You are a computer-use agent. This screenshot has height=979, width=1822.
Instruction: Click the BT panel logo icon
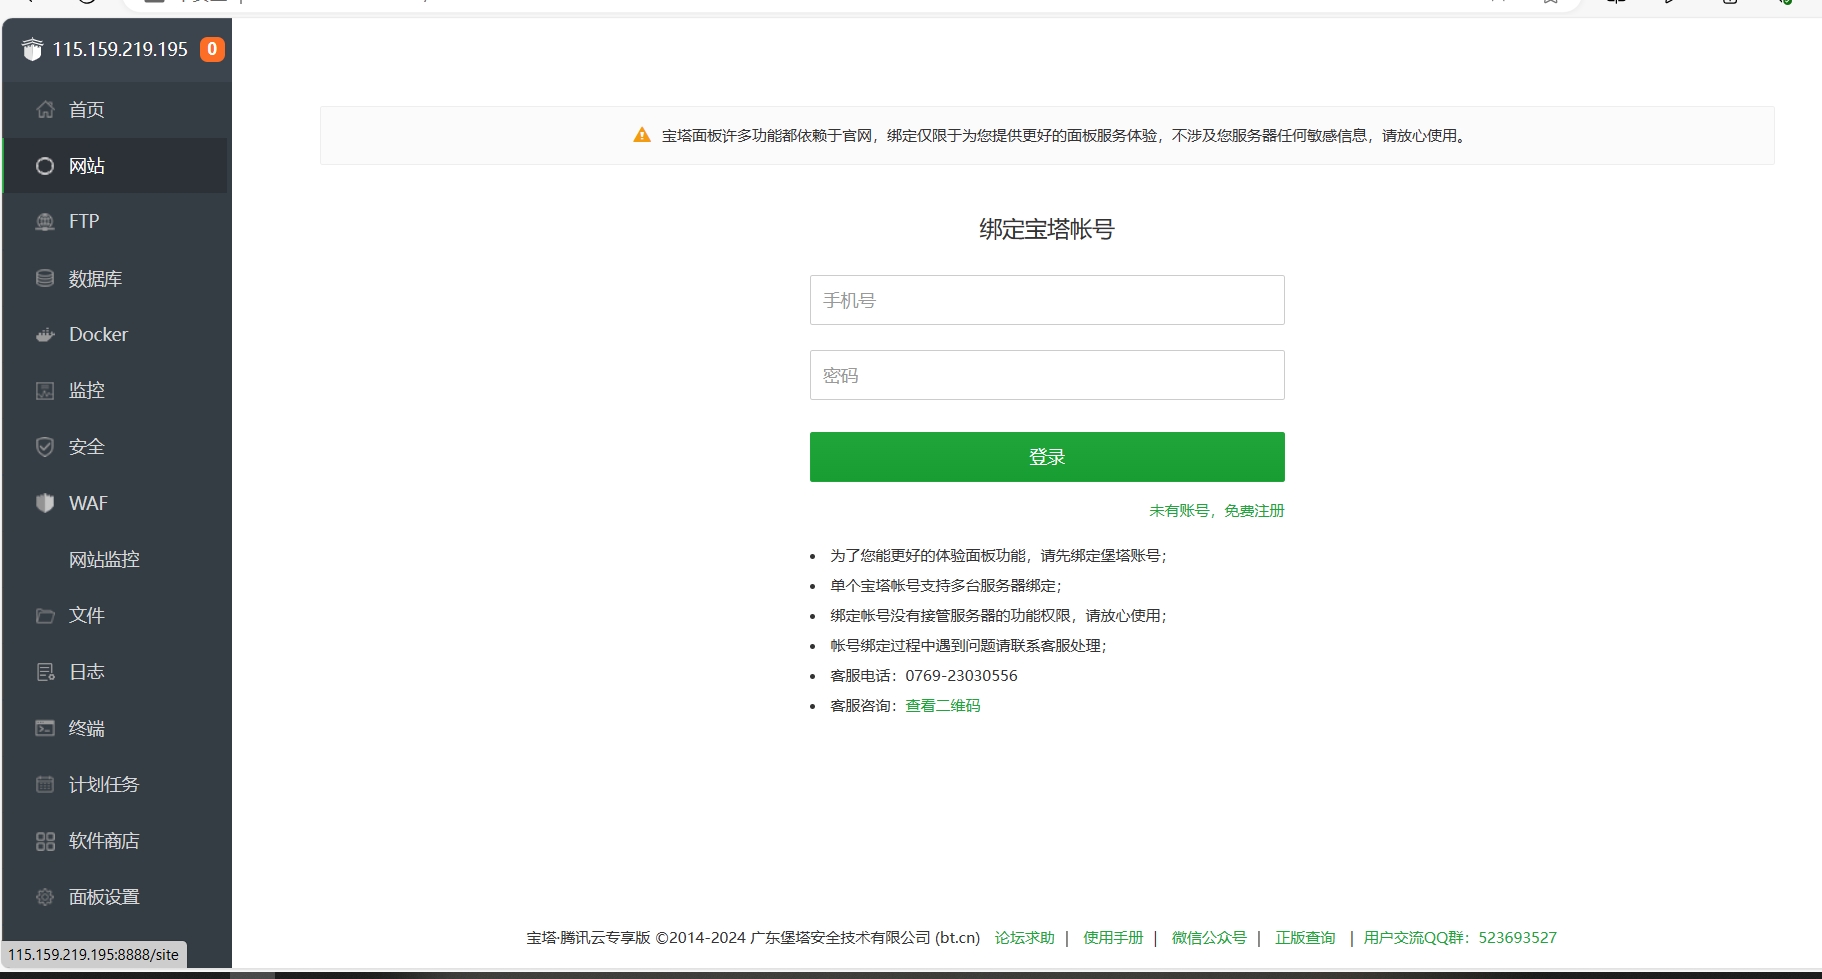[x=32, y=49]
